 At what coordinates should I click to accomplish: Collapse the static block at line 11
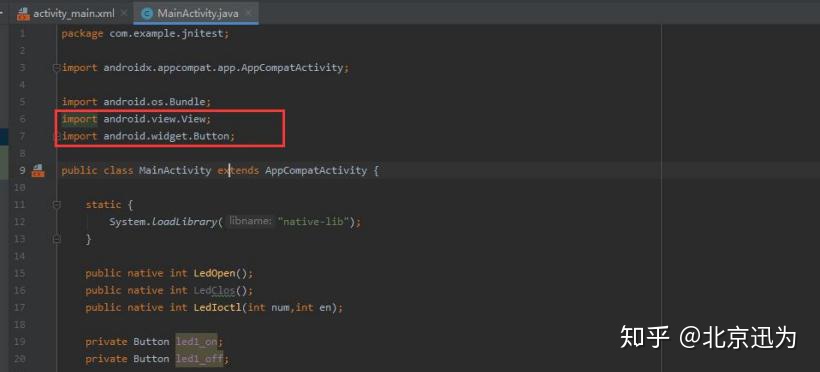pos(56,205)
